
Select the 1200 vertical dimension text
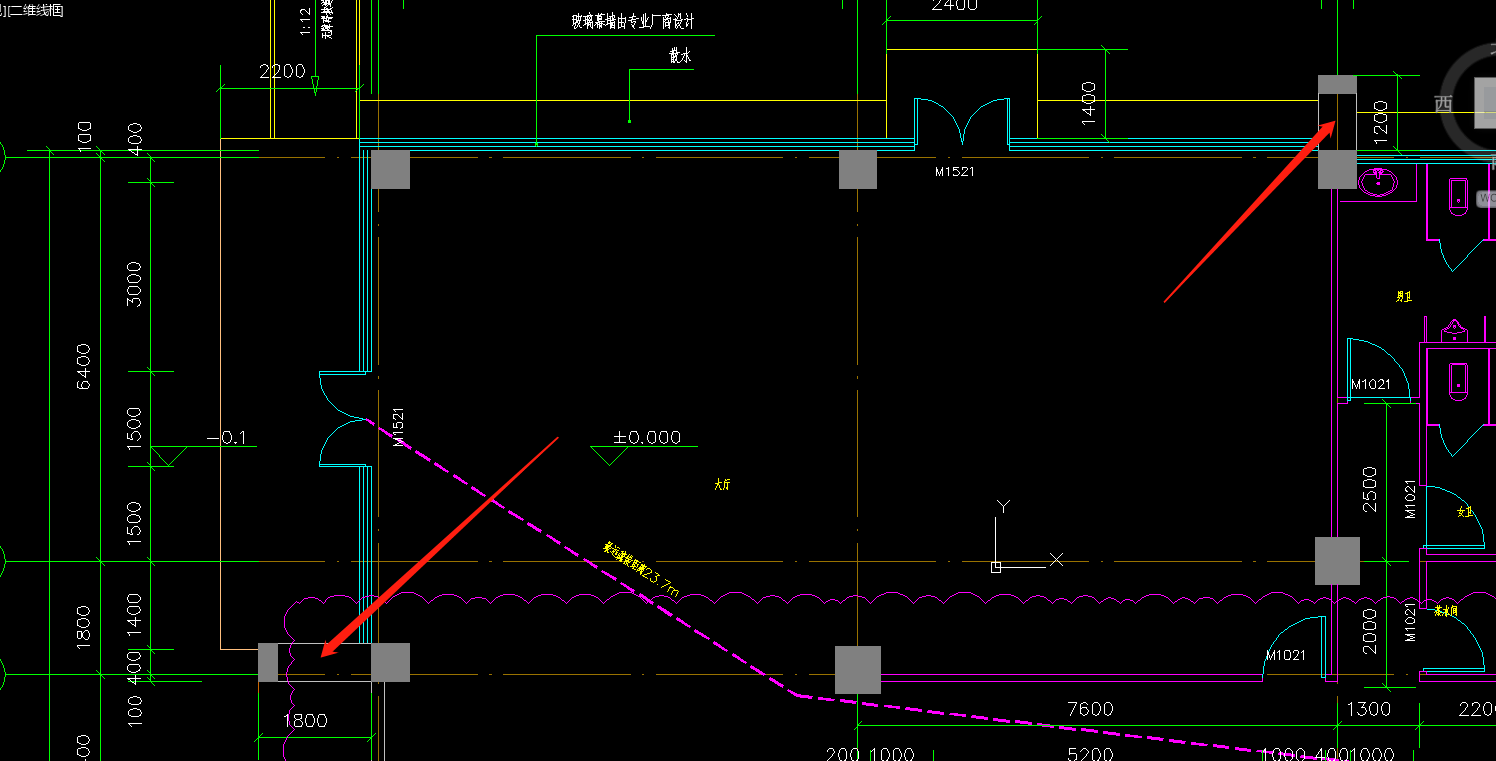(1381, 121)
